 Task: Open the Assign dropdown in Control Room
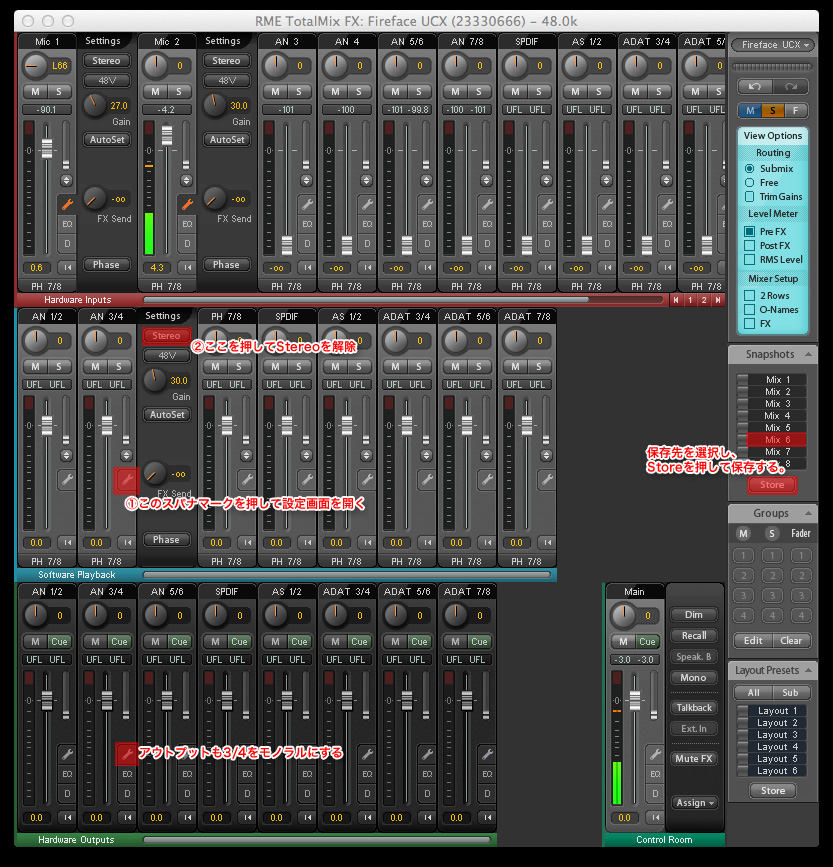pyautogui.click(x=694, y=802)
